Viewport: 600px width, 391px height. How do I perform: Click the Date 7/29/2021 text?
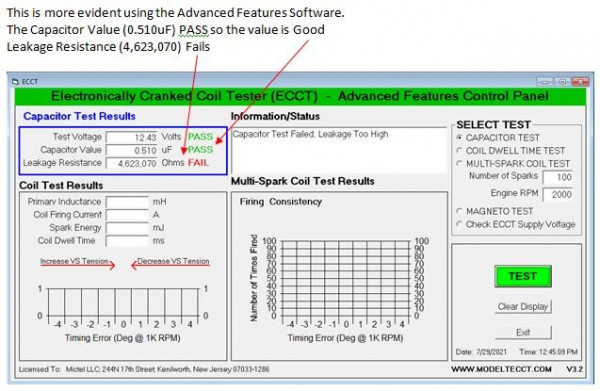click(481, 352)
